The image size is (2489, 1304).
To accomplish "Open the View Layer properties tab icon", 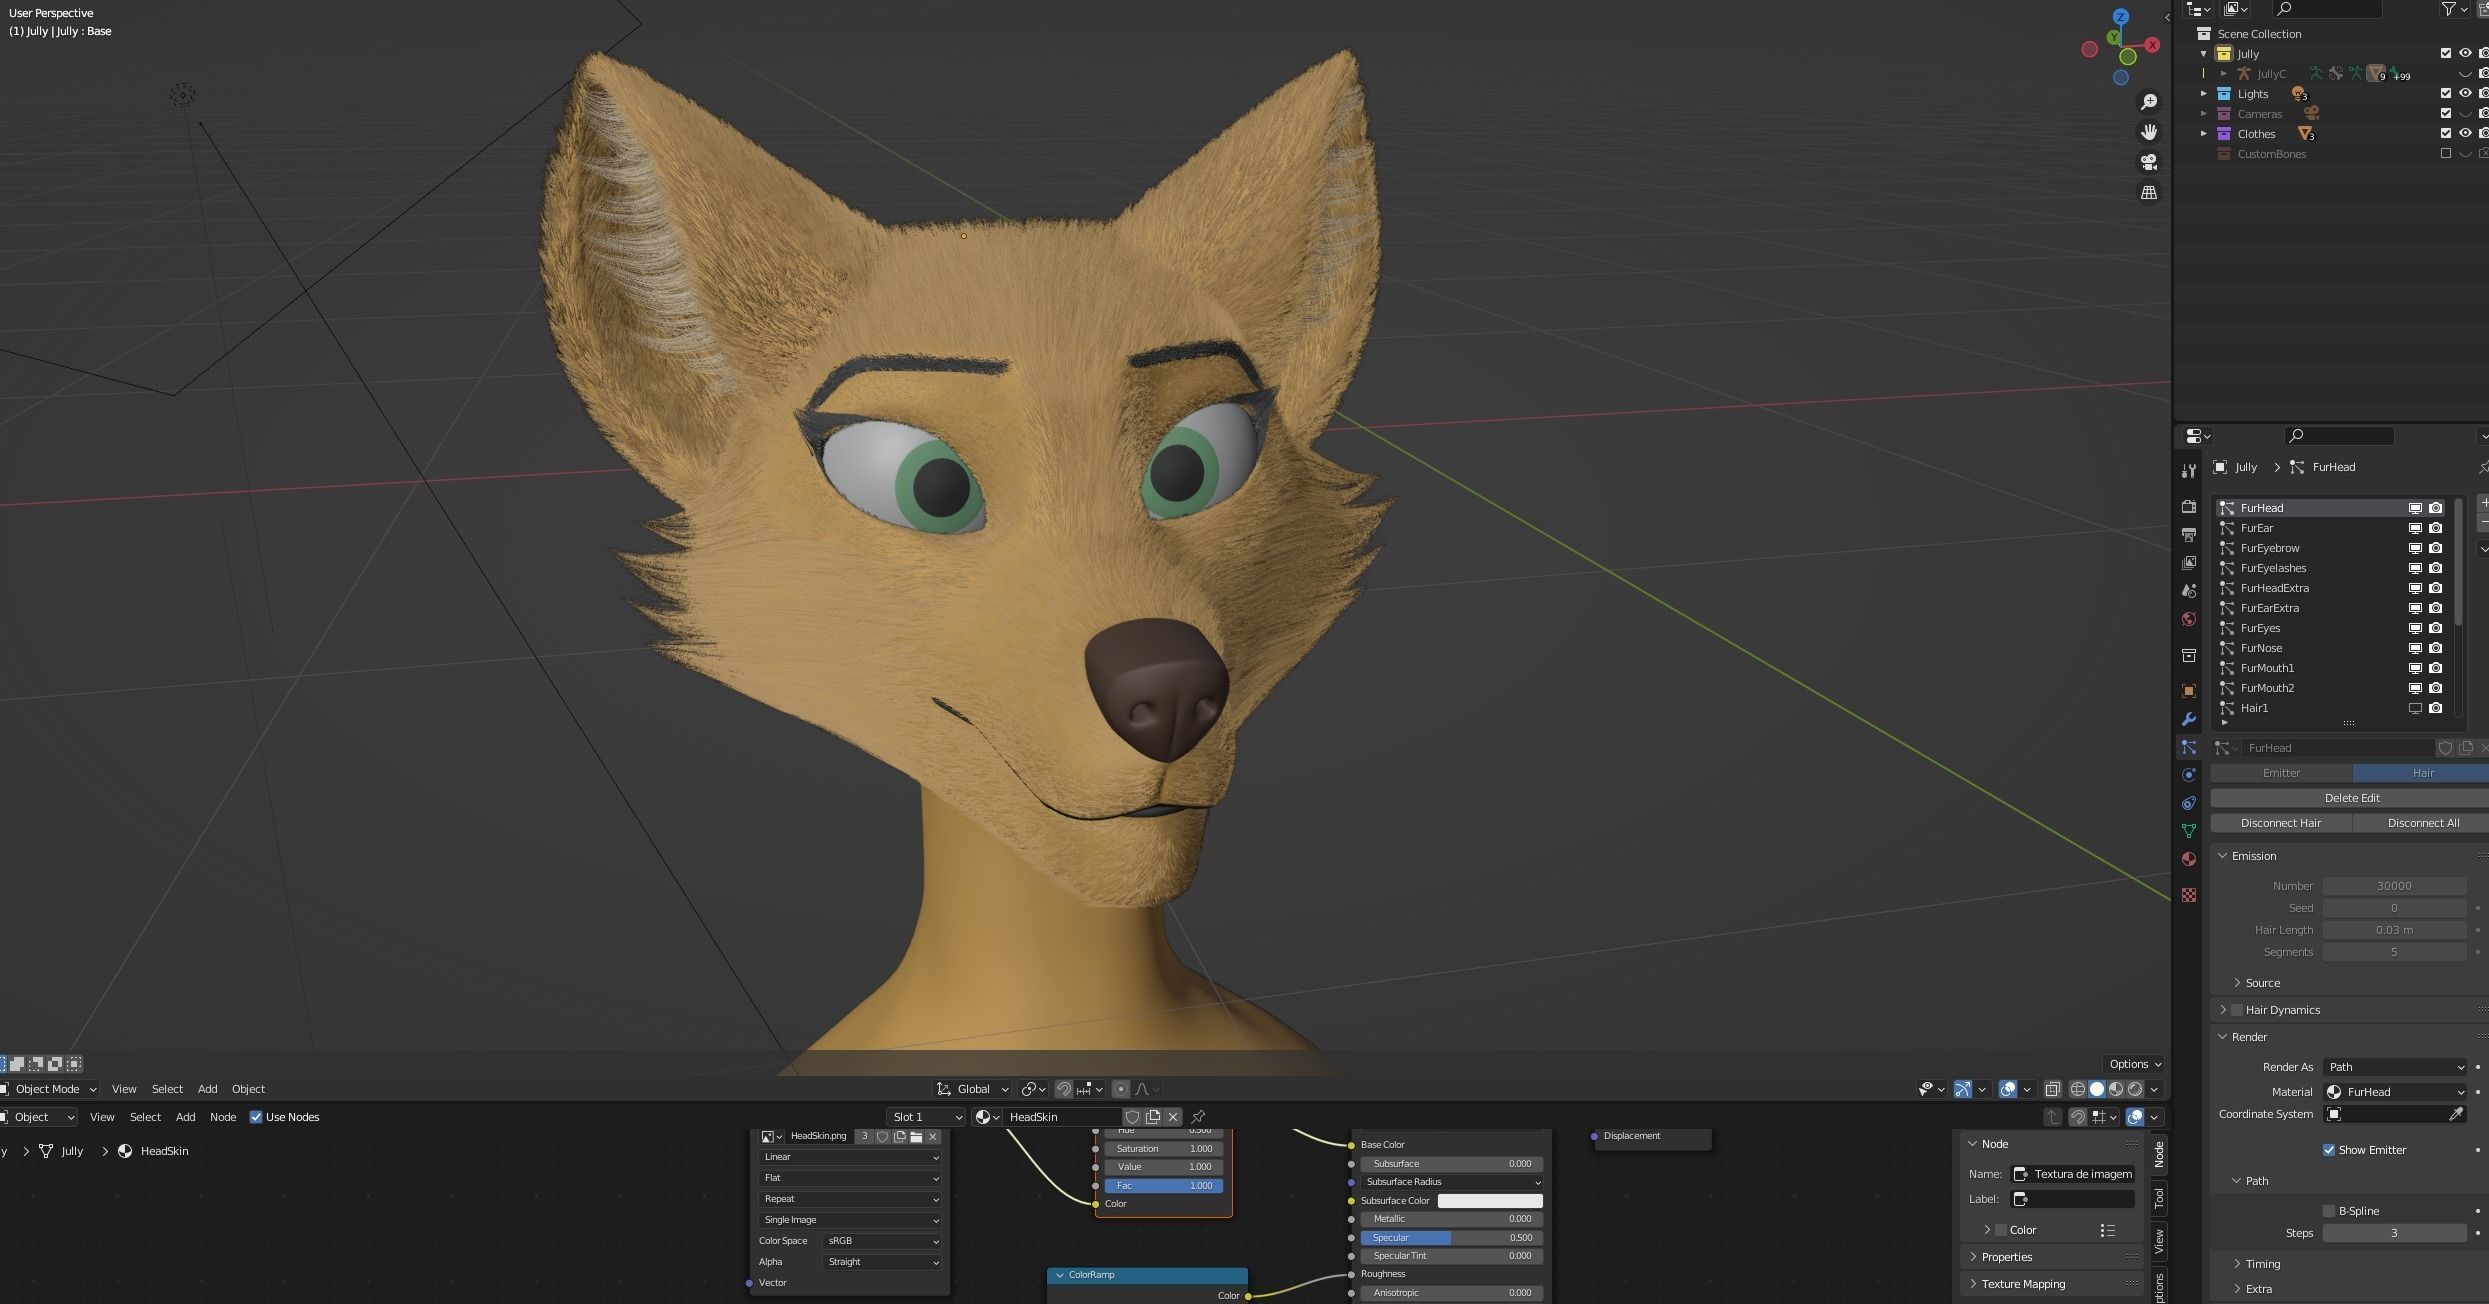I will pyautogui.click(x=2189, y=563).
